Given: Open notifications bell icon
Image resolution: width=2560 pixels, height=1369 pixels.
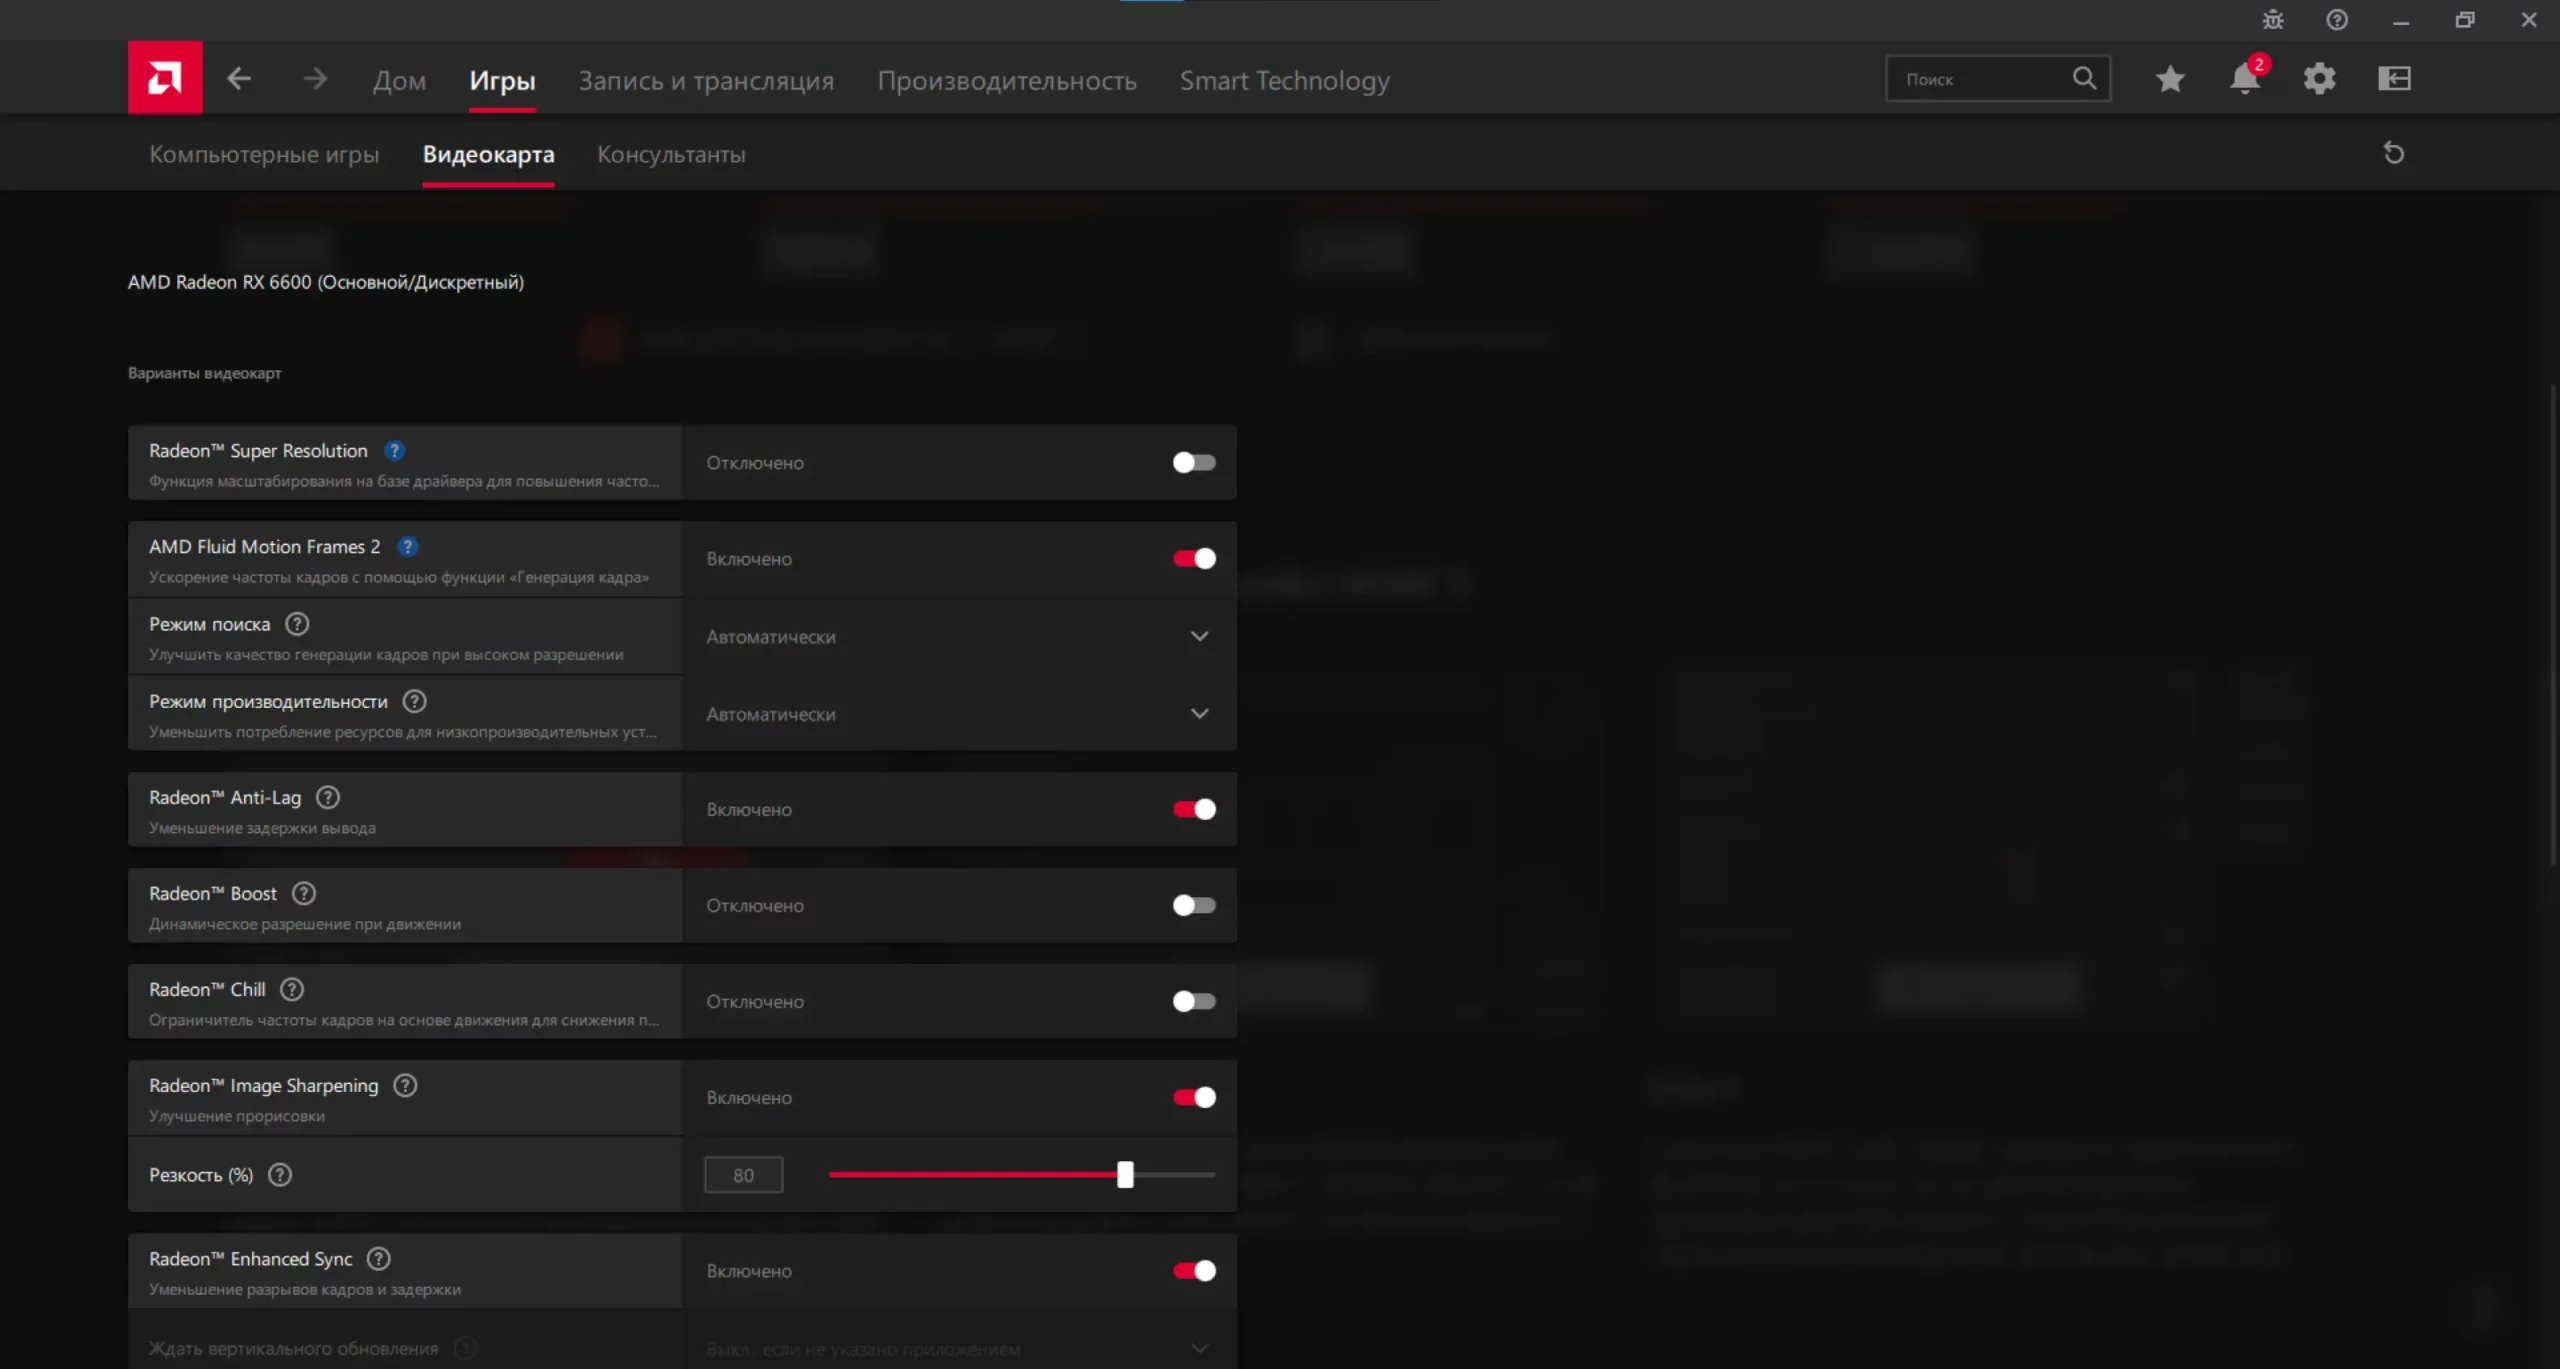Looking at the screenshot, I should point(2244,79).
